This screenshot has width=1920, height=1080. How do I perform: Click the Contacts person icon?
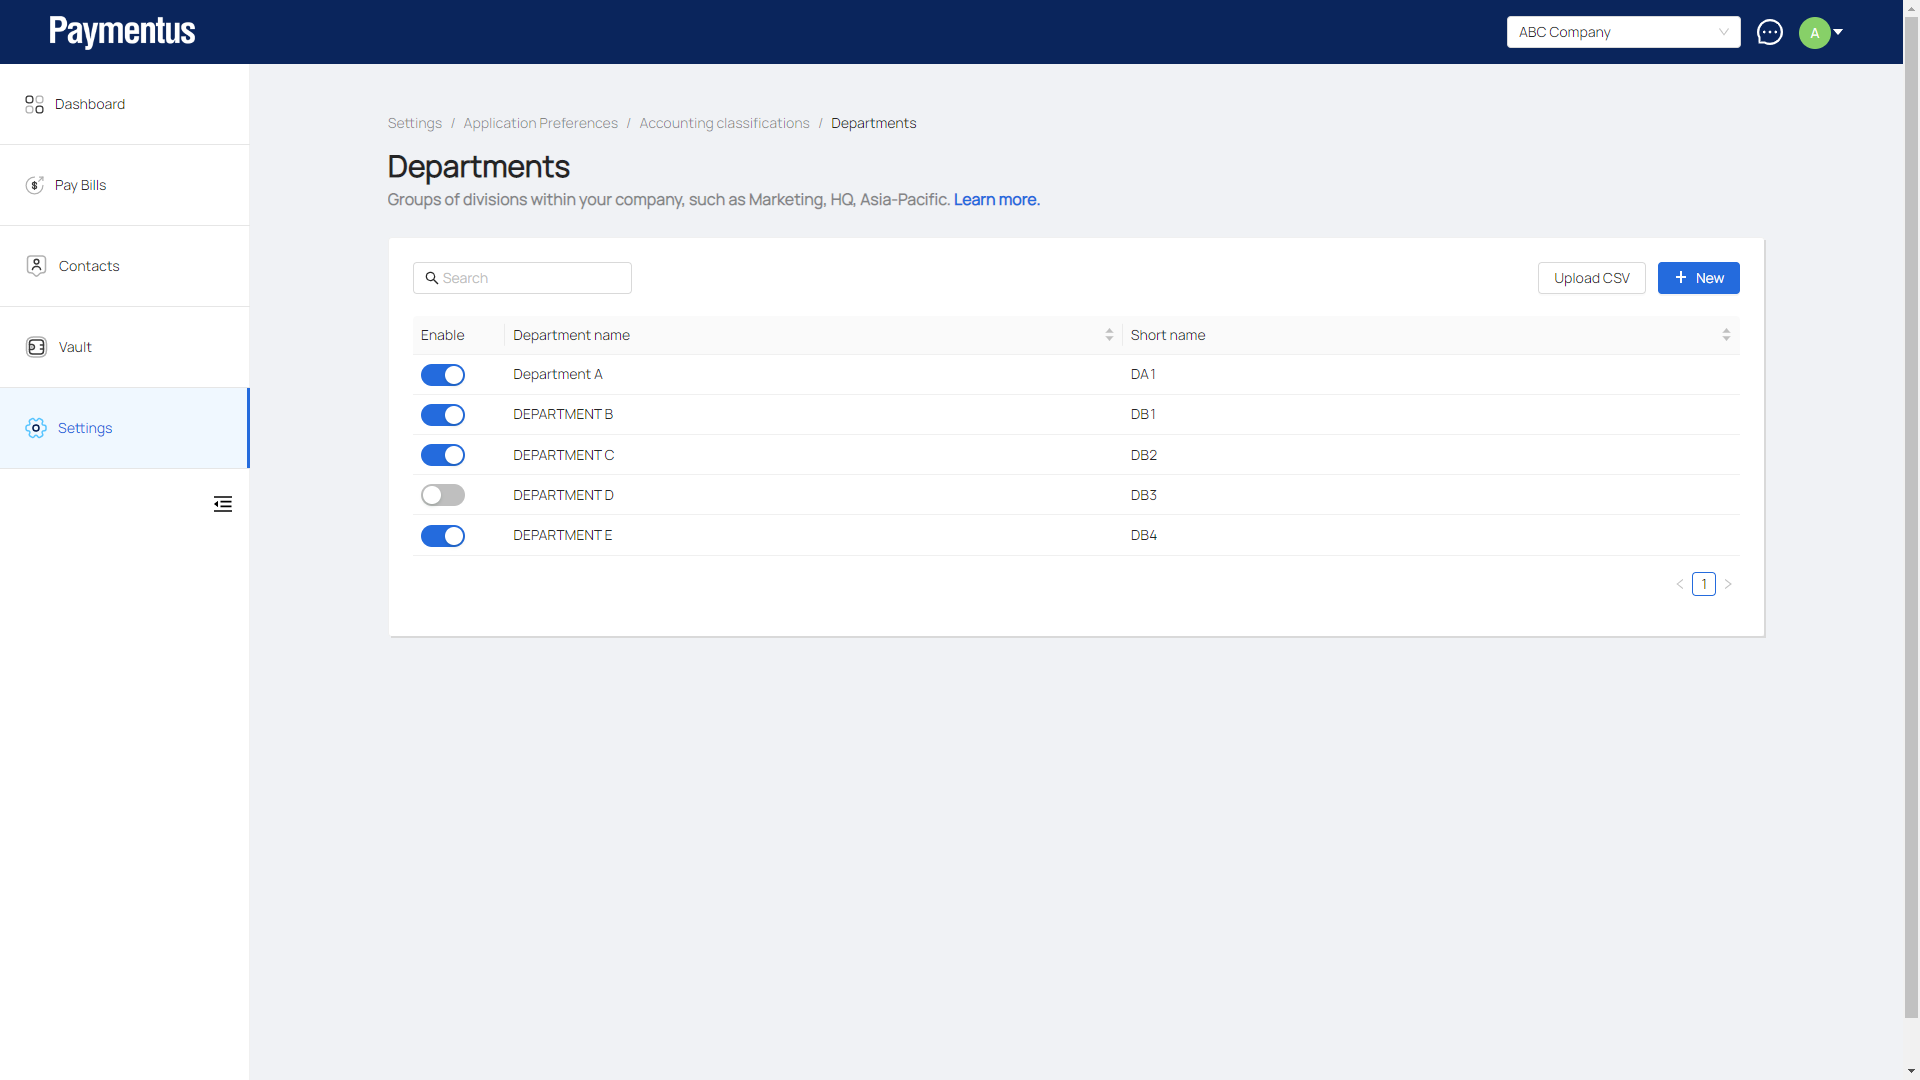36,266
